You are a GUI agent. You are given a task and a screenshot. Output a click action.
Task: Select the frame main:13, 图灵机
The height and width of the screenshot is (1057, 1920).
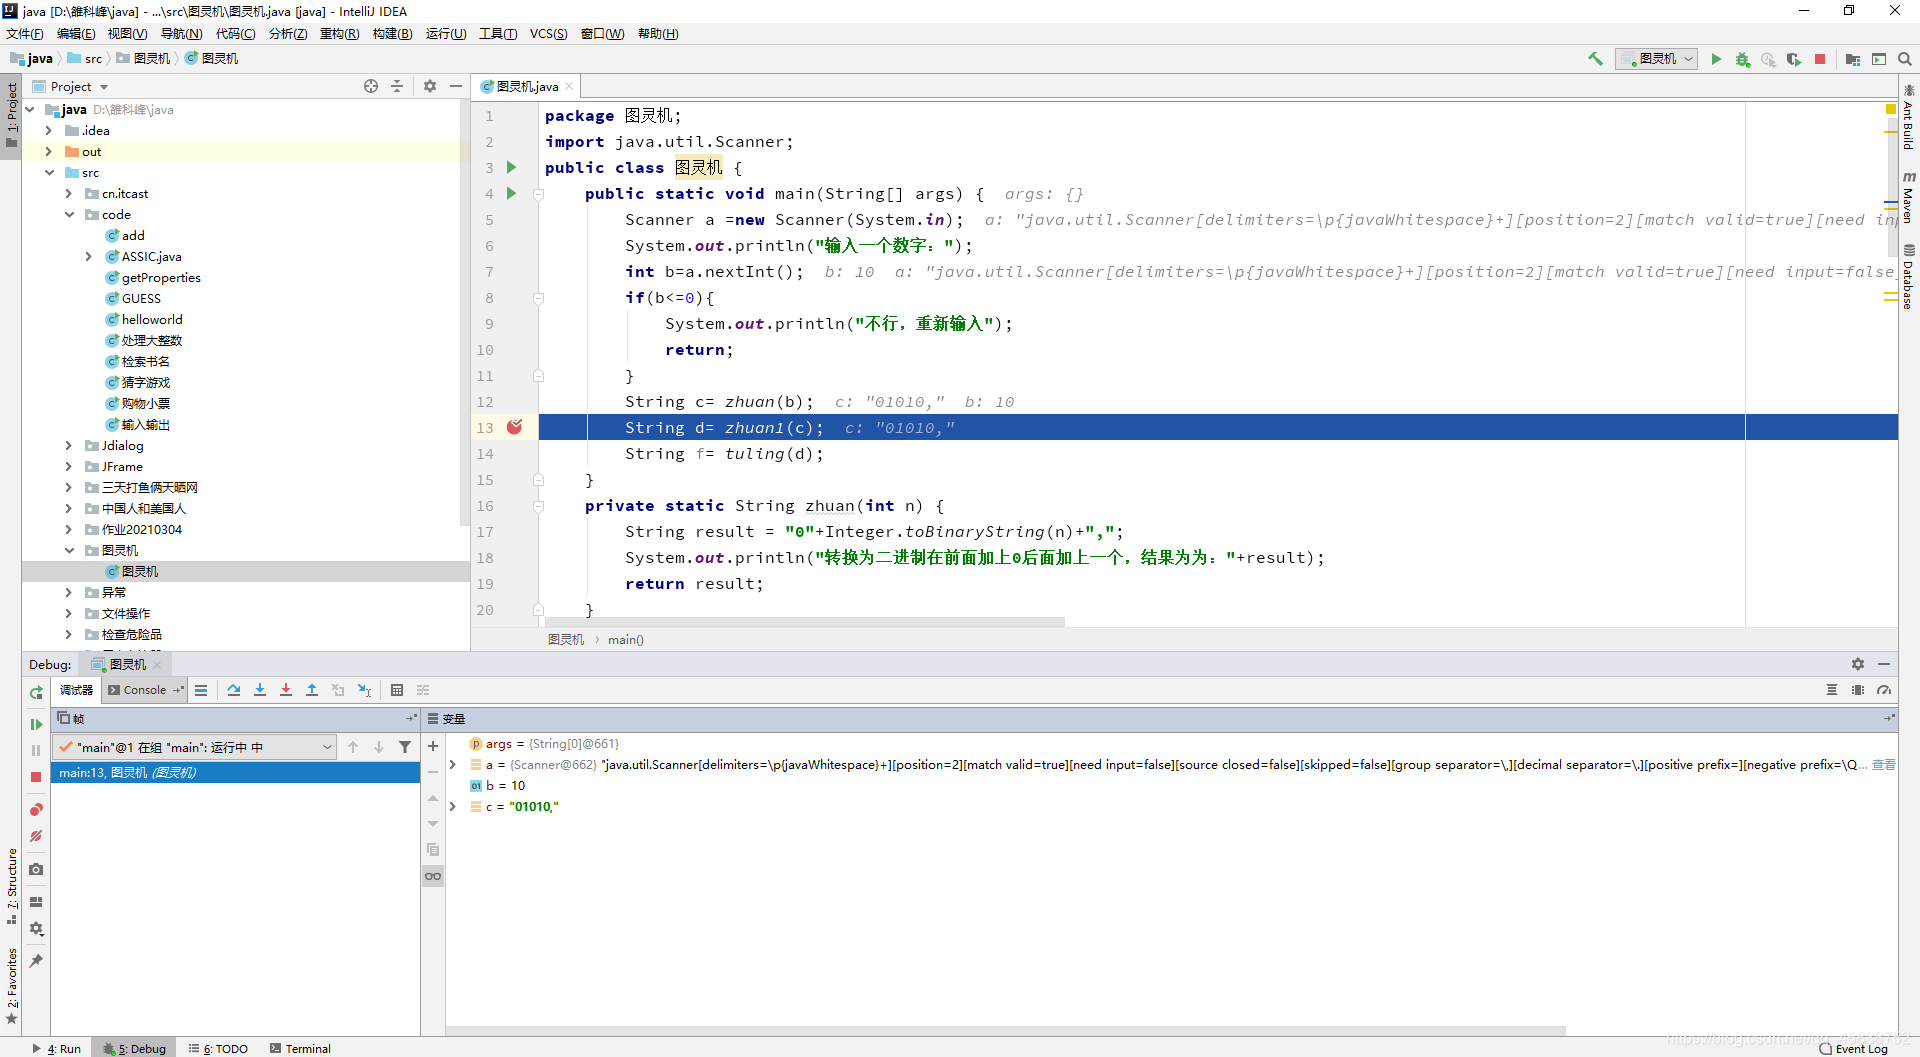pos(235,773)
